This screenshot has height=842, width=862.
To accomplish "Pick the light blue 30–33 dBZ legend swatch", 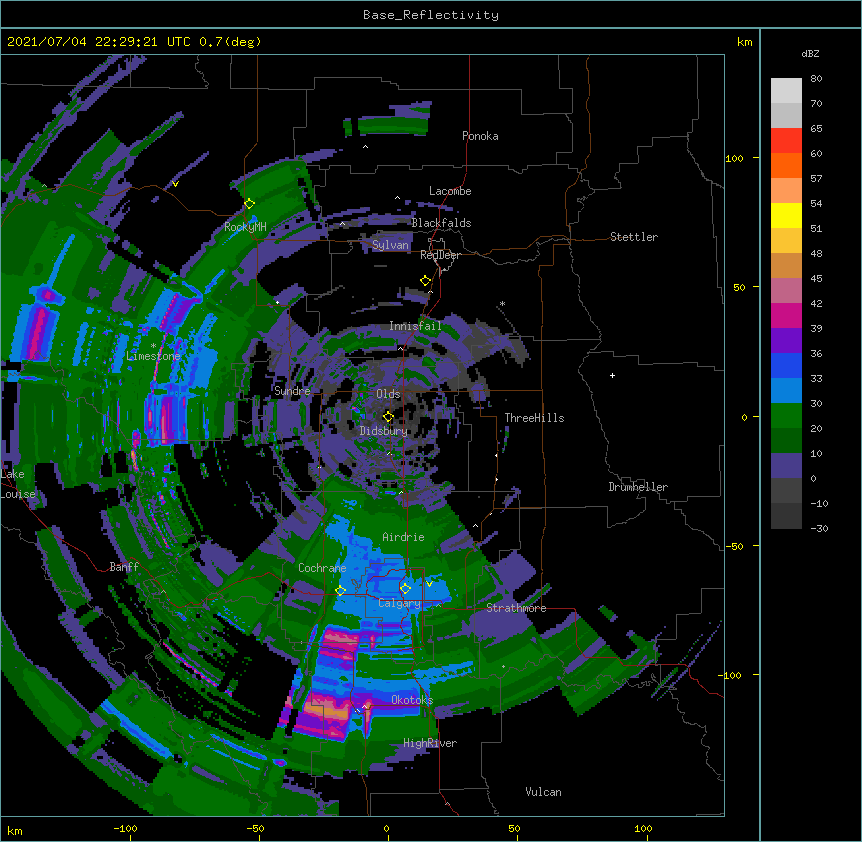I will coord(786,391).
